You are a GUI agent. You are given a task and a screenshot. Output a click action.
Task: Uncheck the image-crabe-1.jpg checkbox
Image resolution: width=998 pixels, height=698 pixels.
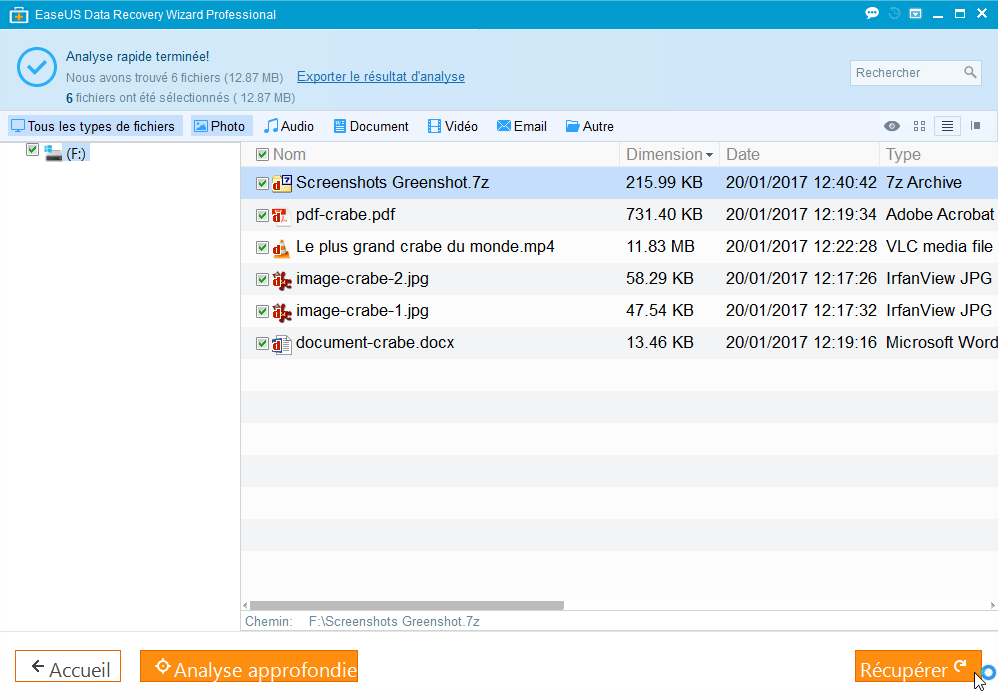tap(262, 311)
